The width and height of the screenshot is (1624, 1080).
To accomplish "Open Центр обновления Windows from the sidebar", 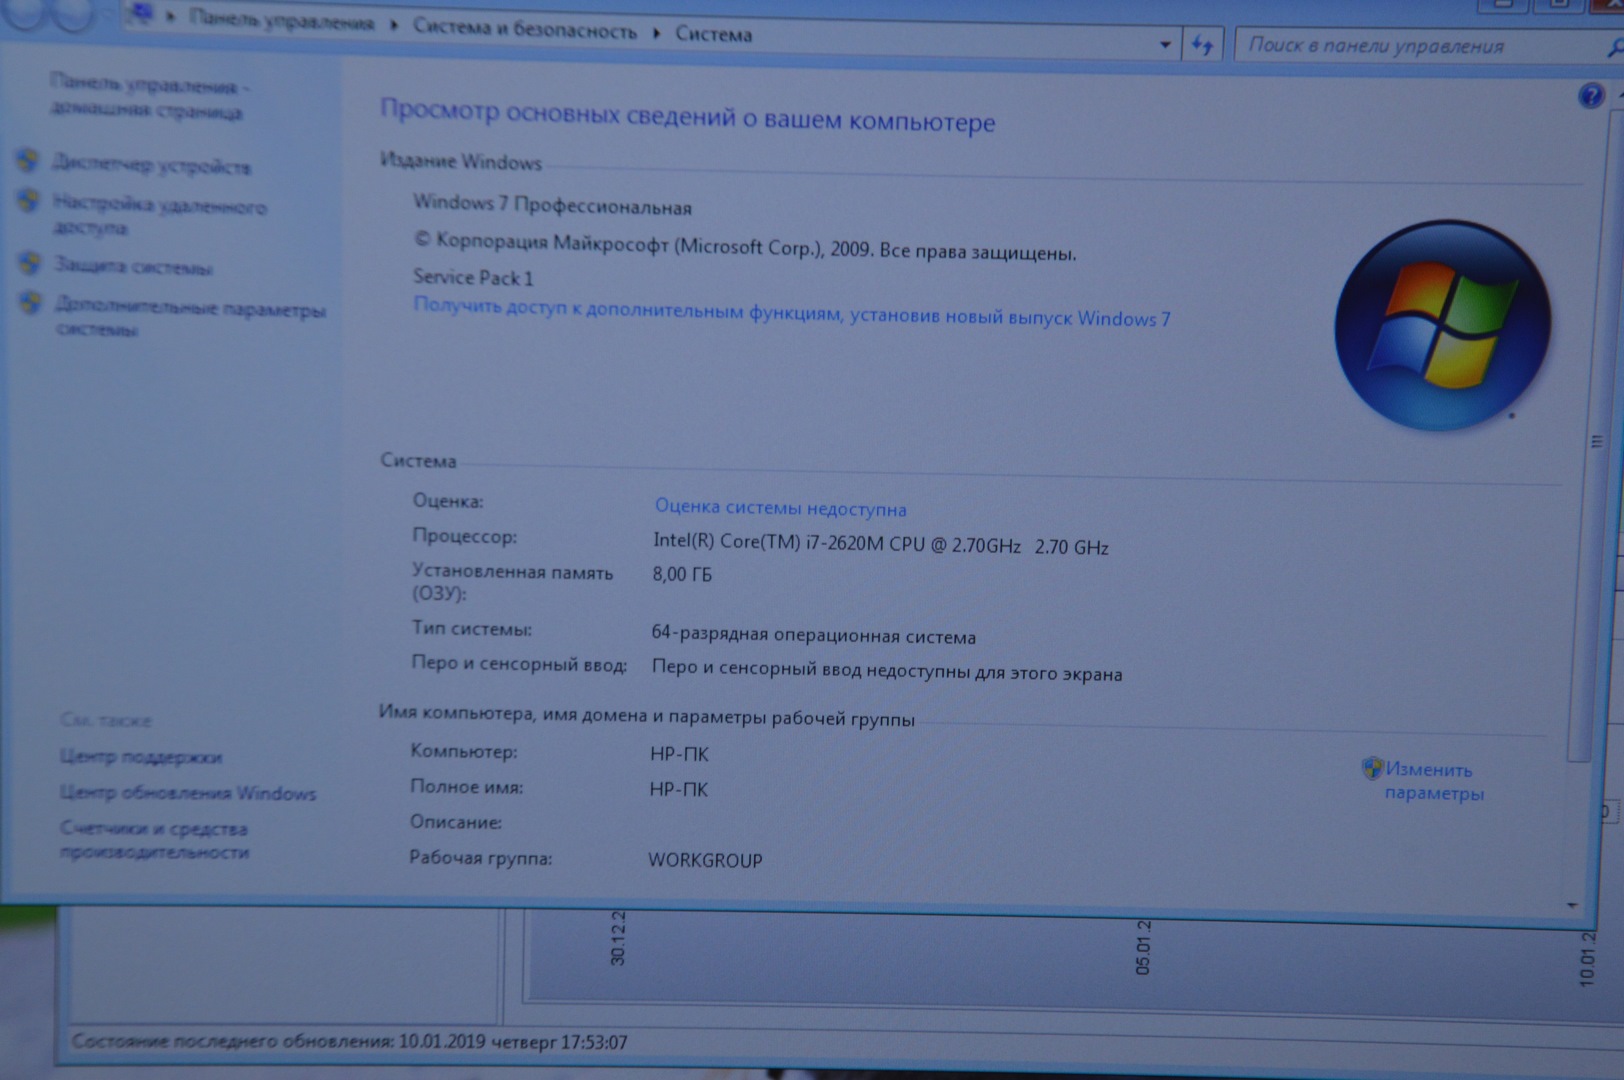I will click(188, 793).
